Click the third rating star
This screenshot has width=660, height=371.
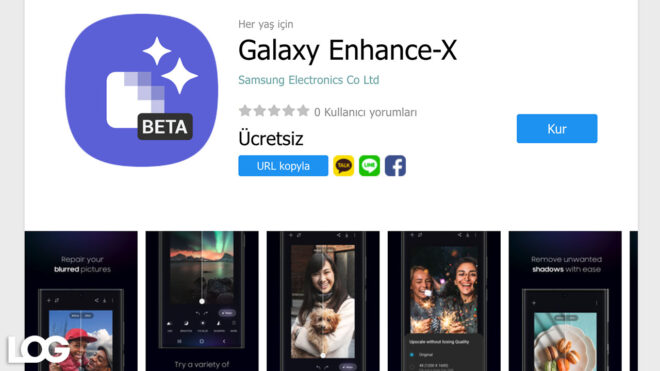click(x=274, y=111)
